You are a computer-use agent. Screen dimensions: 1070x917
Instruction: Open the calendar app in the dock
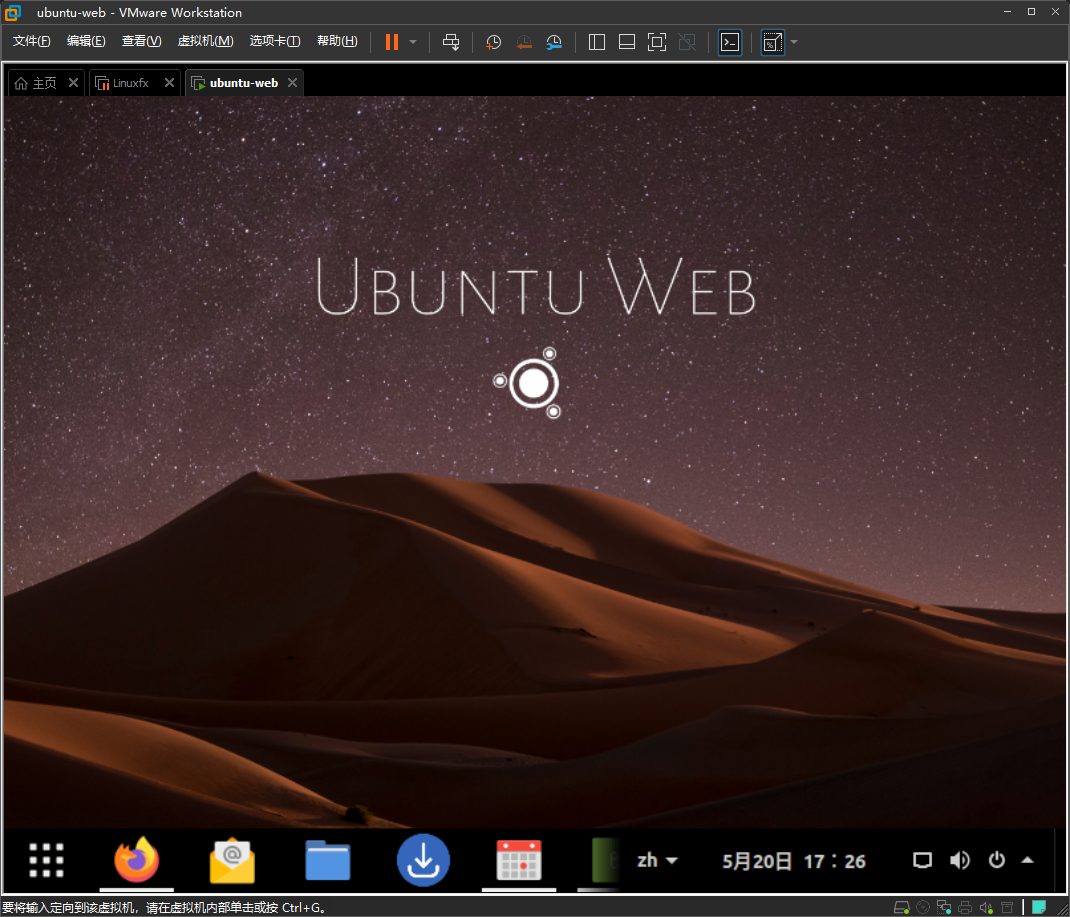(519, 859)
